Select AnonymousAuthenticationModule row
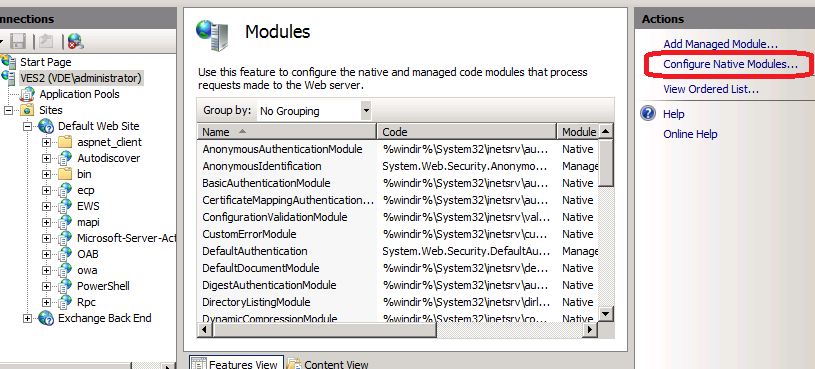 pyautogui.click(x=398, y=149)
